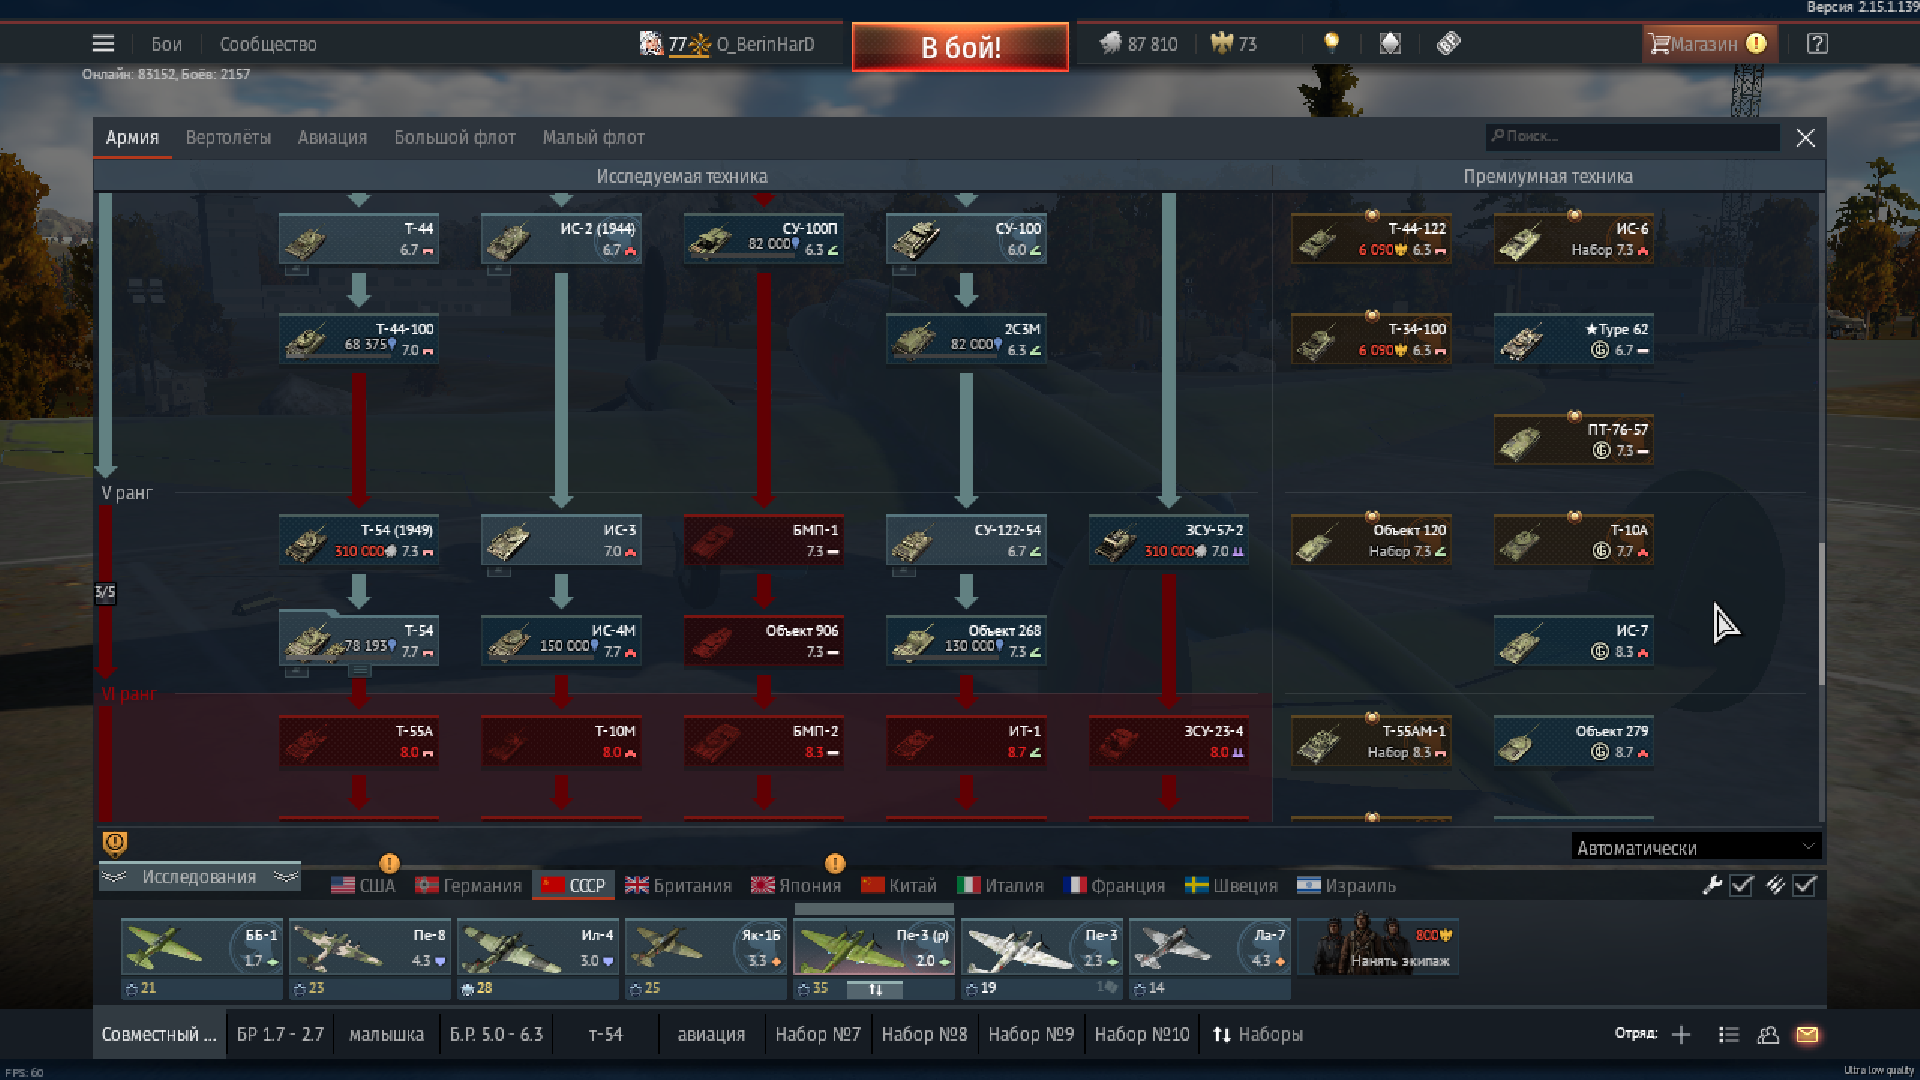This screenshot has width=1920, height=1080.
Task: Switch to the Малый флот tab
Action: (593, 138)
